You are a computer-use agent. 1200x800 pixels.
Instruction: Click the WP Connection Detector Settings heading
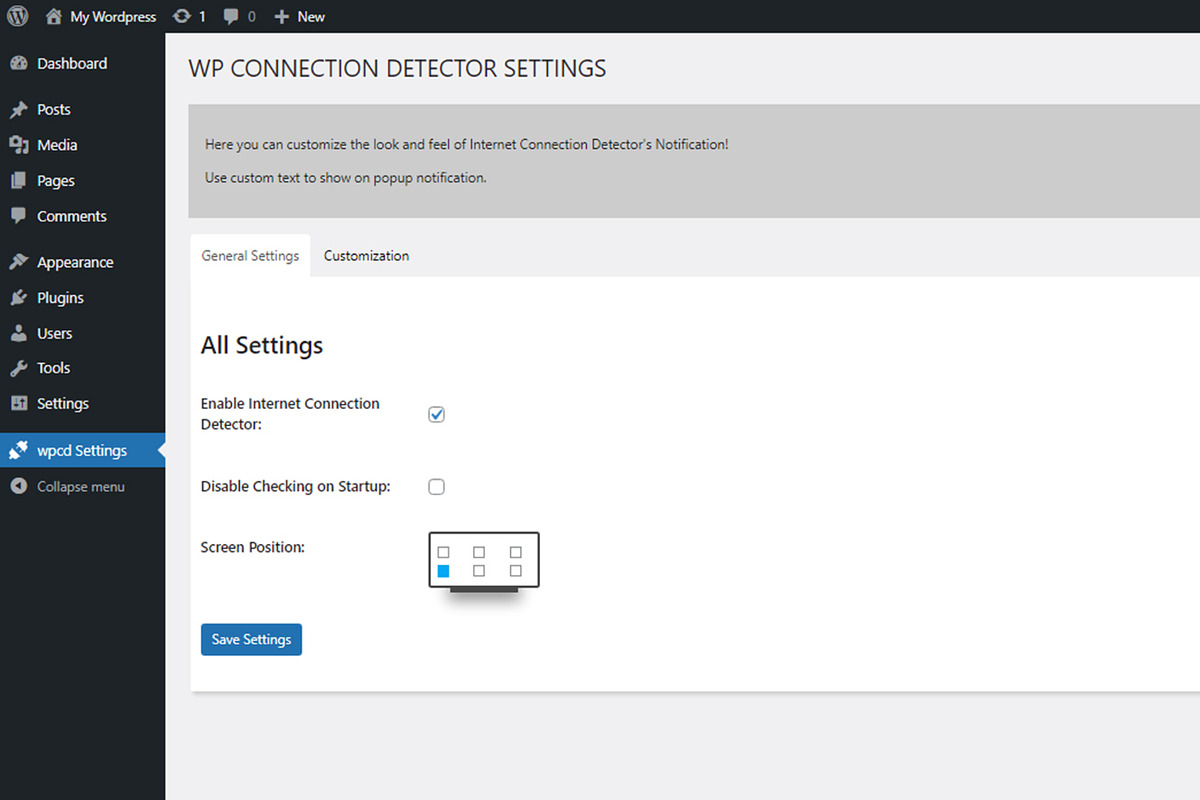tap(397, 68)
